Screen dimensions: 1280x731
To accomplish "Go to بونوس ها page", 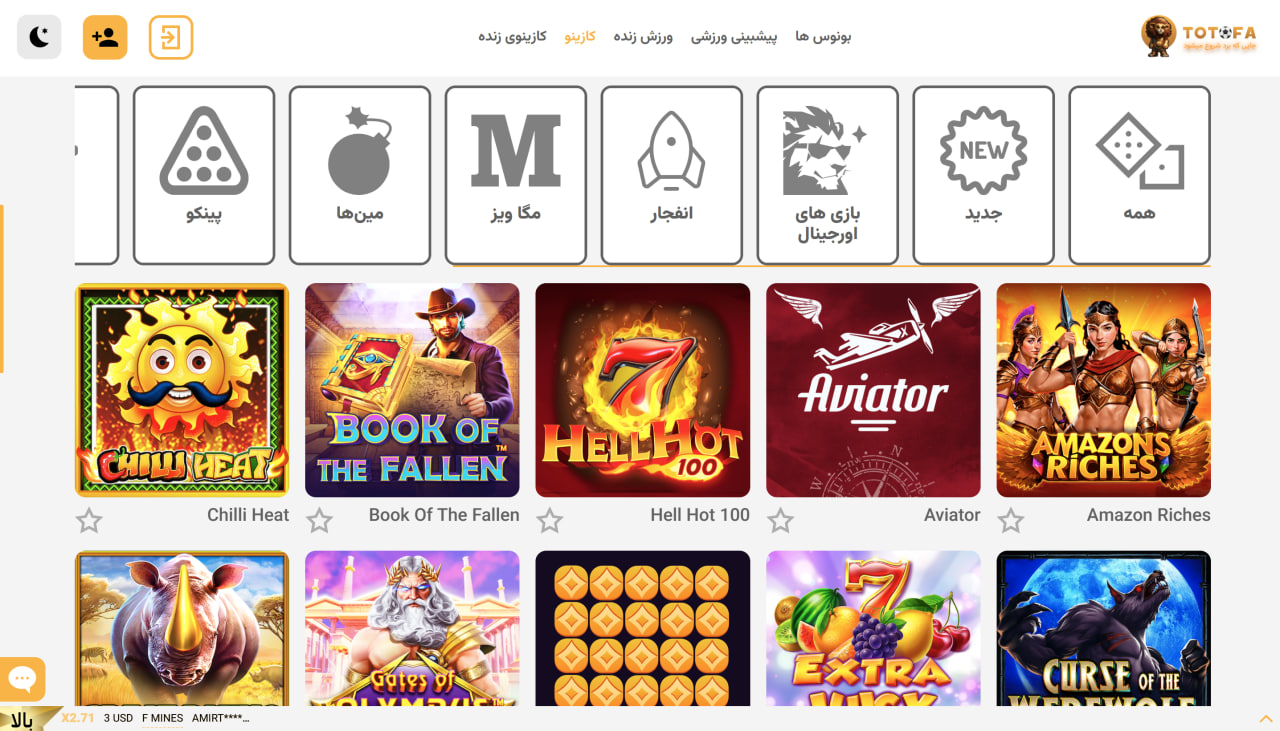I will pyautogui.click(x=823, y=36).
